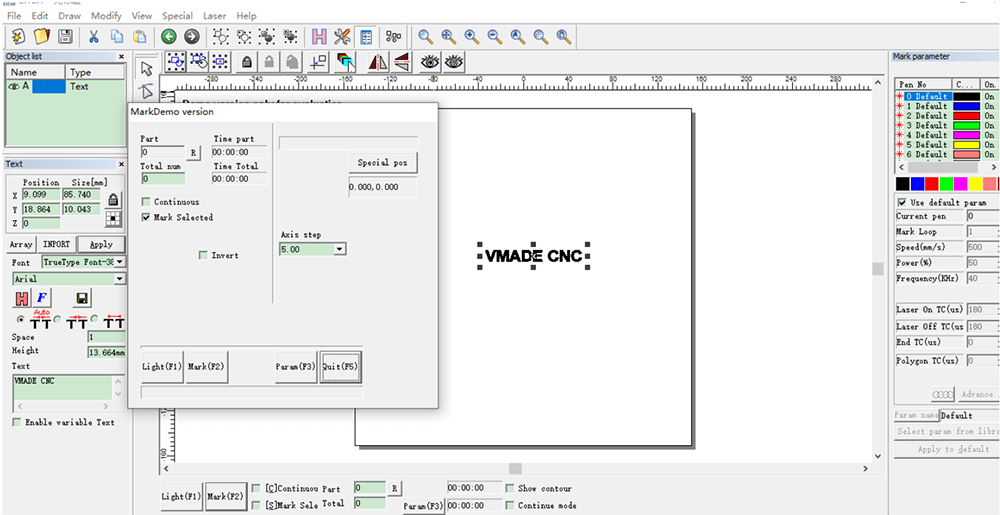The image size is (1000, 515).
Task: Click the blue F font icon
Action: pos(43,298)
